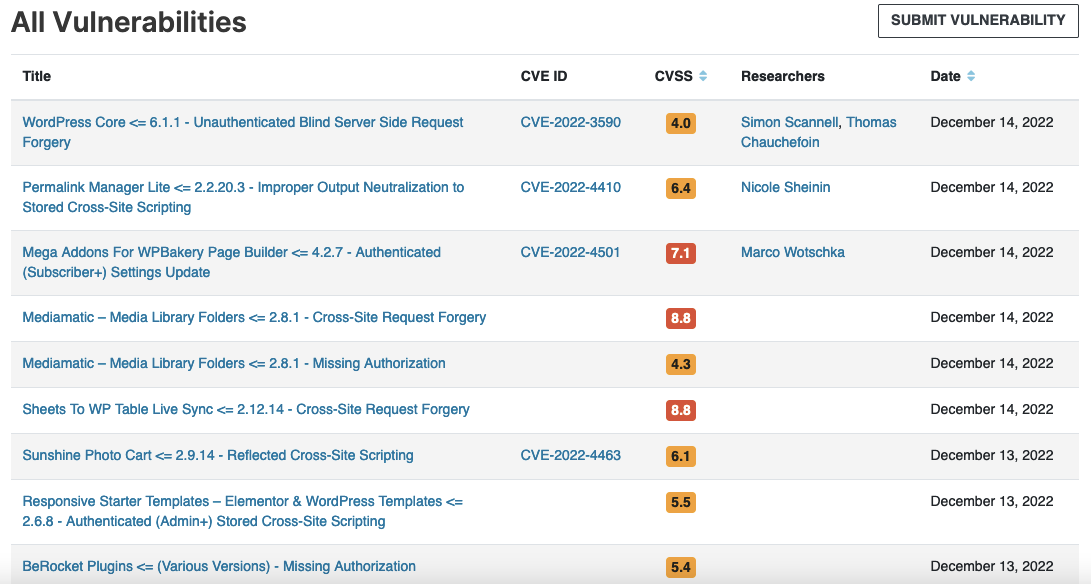Sort table by CVSS arrow icon
This screenshot has width=1091, height=584.
(x=703, y=76)
